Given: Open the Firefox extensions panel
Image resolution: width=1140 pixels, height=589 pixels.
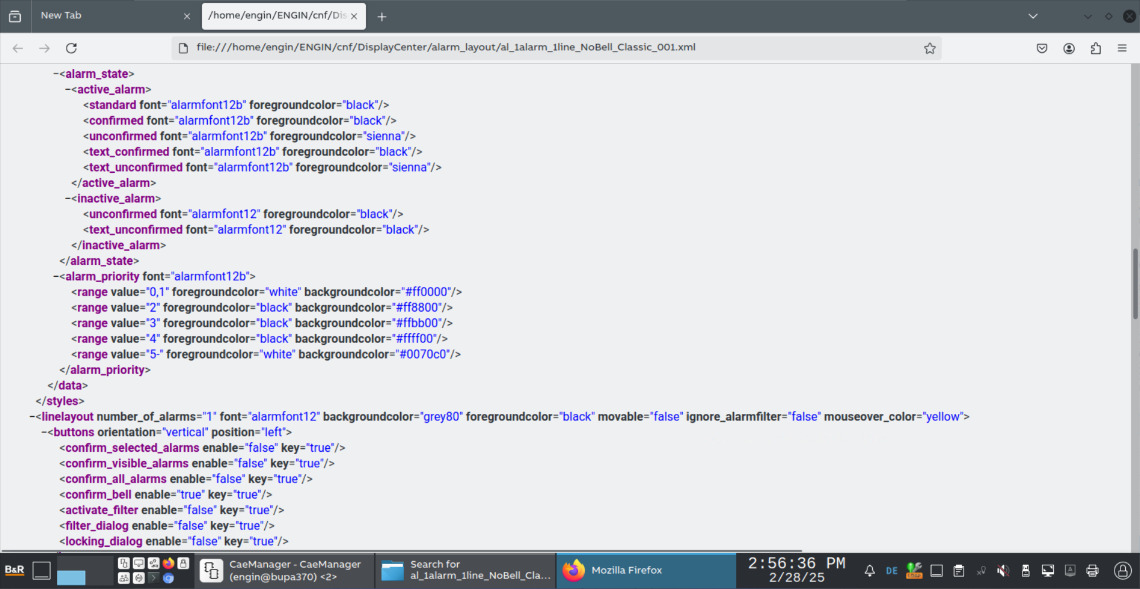Looking at the screenshot, I should 1096,48.
